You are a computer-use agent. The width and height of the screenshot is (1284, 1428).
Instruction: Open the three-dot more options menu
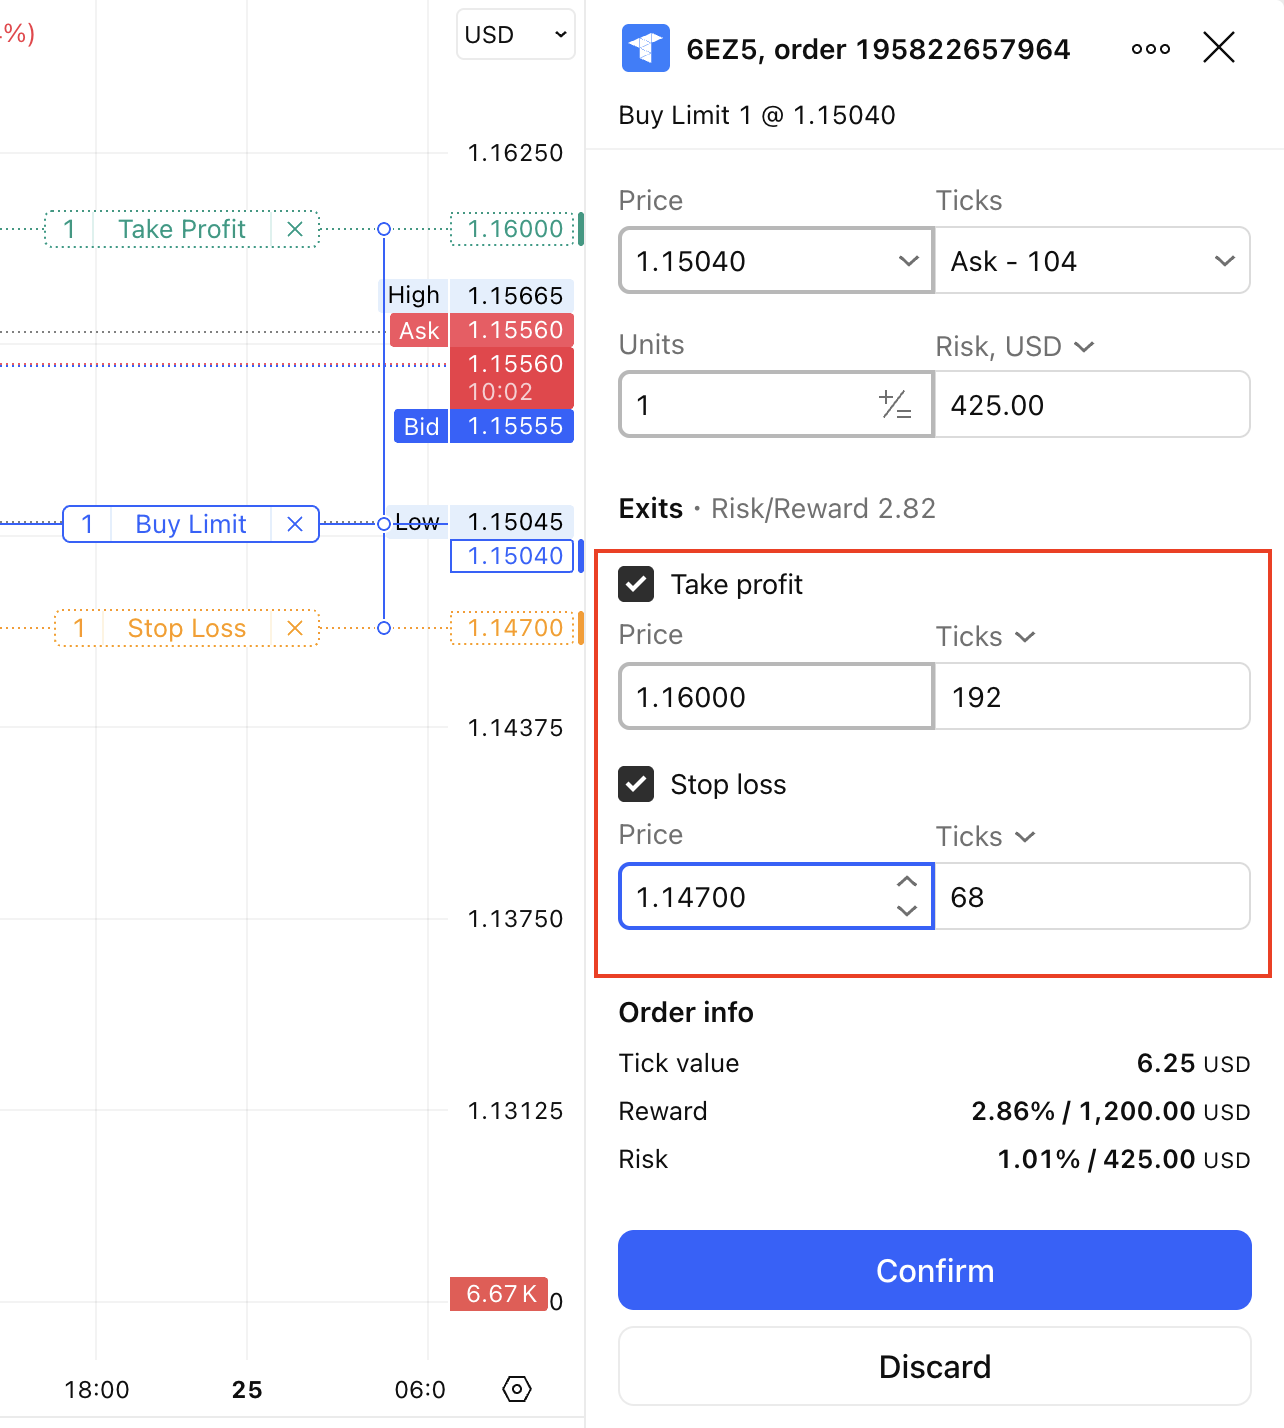(x=1150, y=49)
